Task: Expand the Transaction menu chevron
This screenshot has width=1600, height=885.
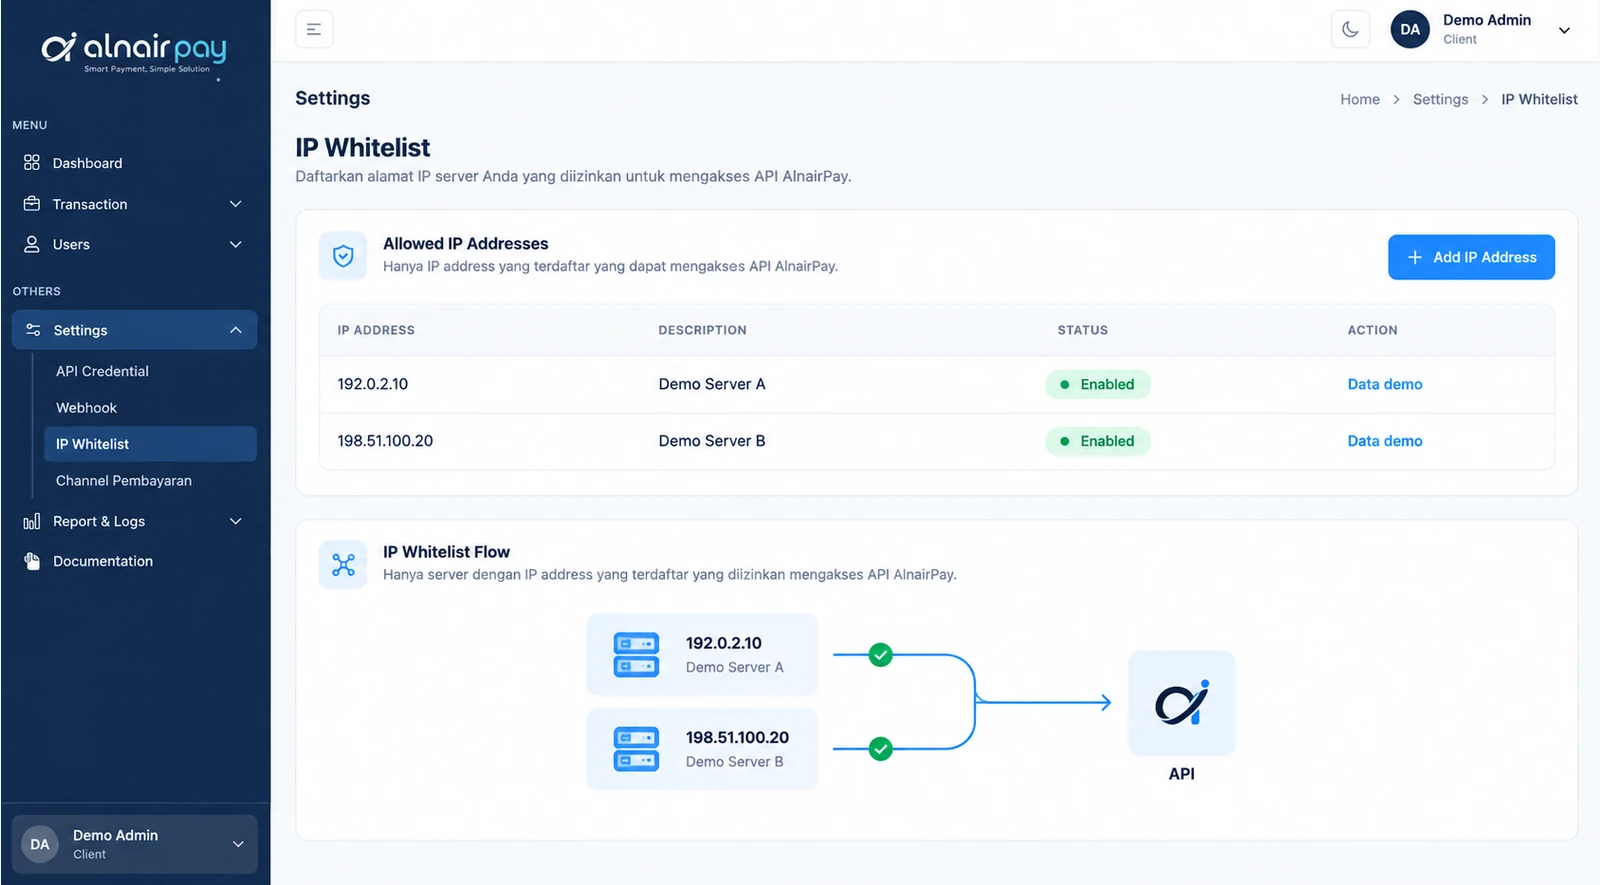Action: point(236,204)
